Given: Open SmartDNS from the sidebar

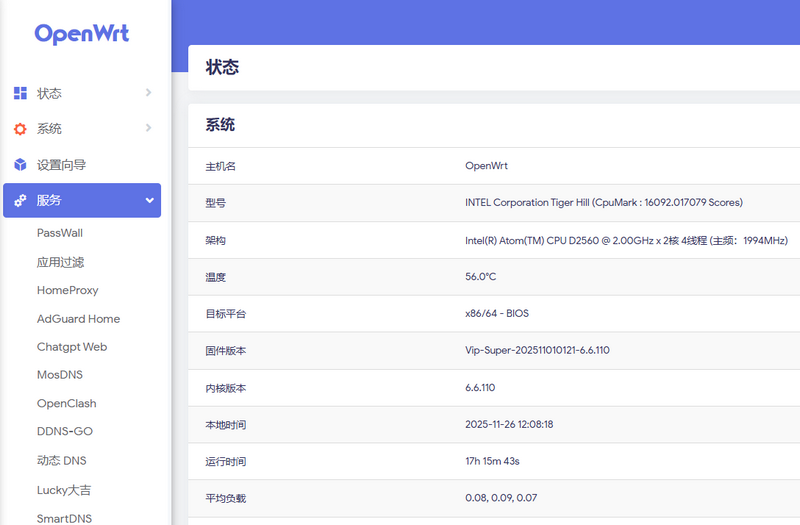Looking at the screenshot, I should pyautogui.click(x=65, y=518).
